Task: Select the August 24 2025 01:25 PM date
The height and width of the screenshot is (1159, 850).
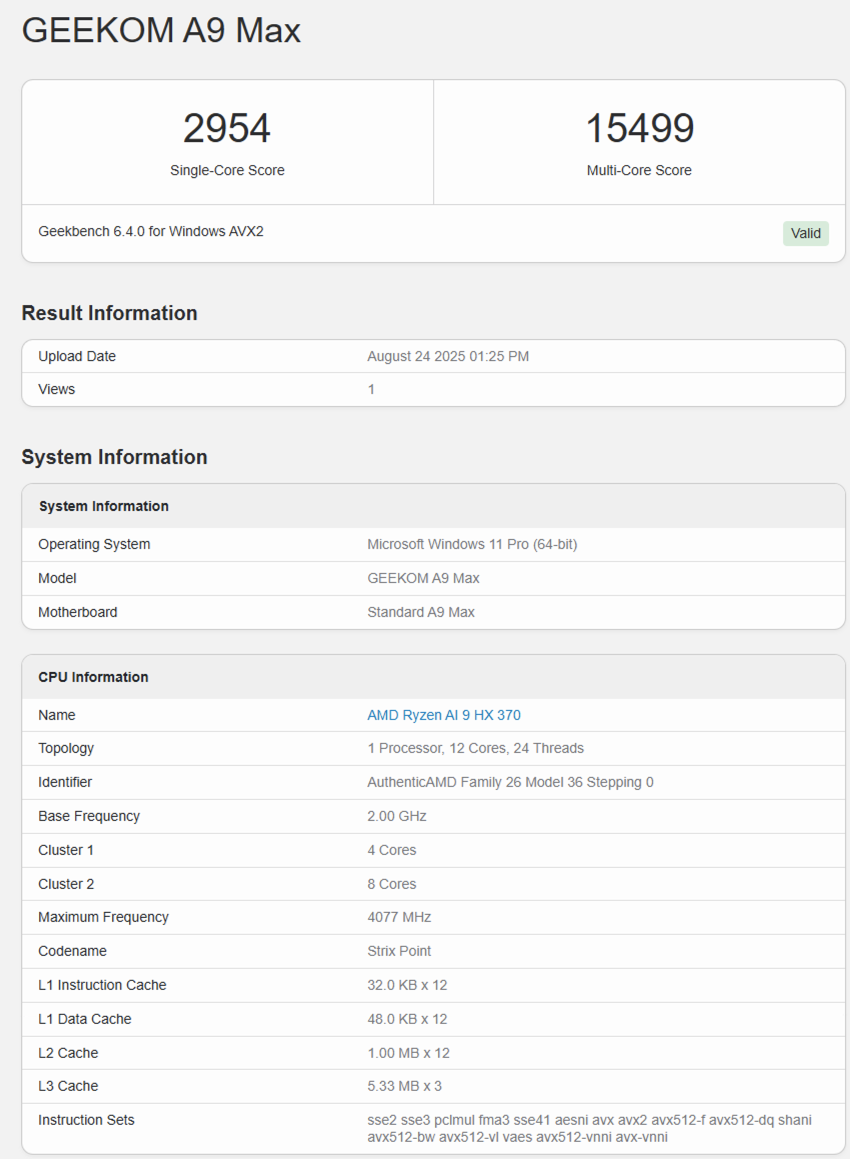Action: click(448, 356)
